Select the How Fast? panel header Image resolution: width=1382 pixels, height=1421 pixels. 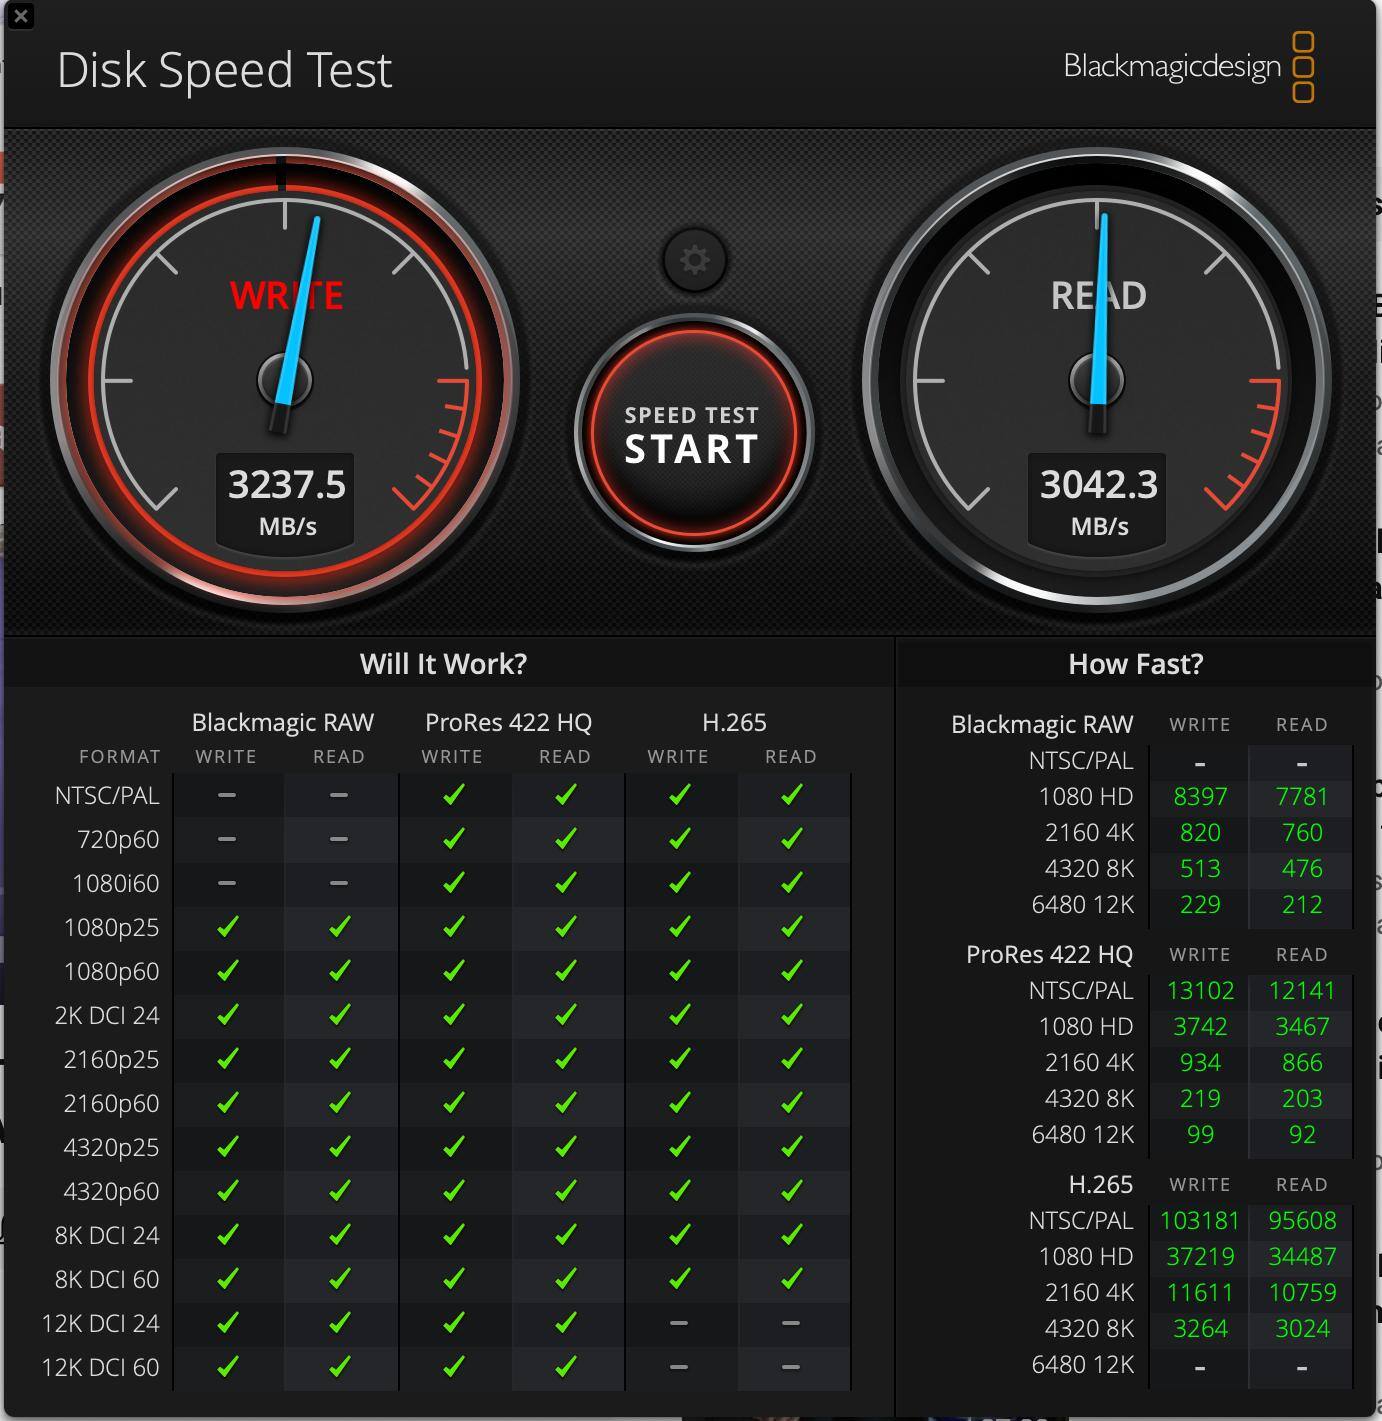pyautogui.click(x=1135, y=664)
